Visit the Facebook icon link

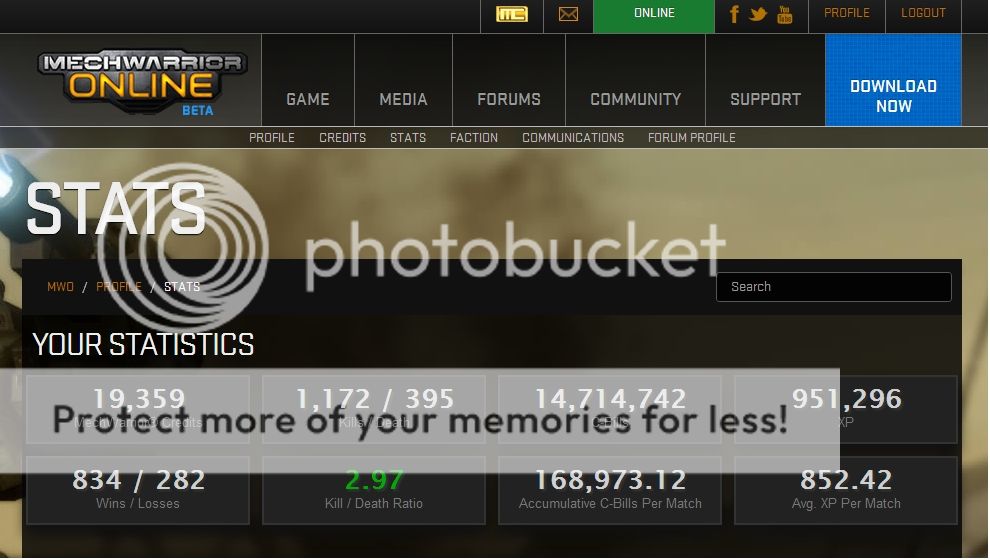(x=734, y=14)
